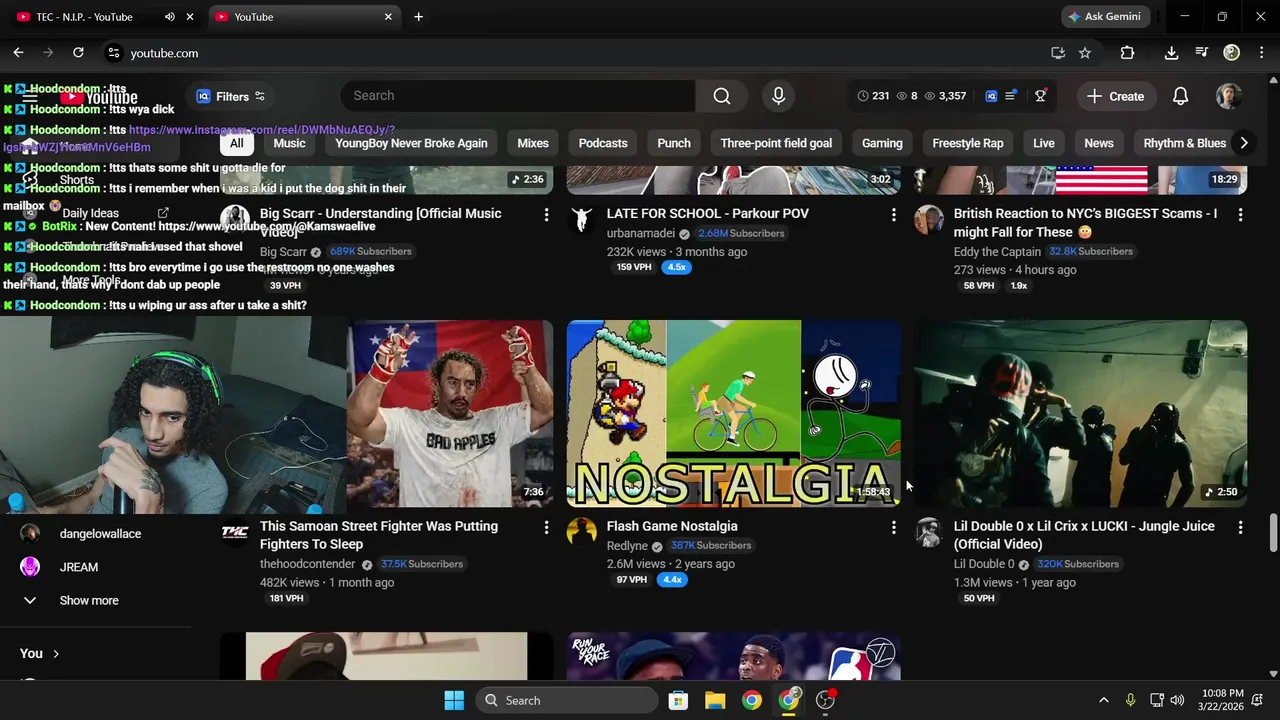
Task: Click the taskbar microphone tray icon
Action: [x=1130, y=700]
